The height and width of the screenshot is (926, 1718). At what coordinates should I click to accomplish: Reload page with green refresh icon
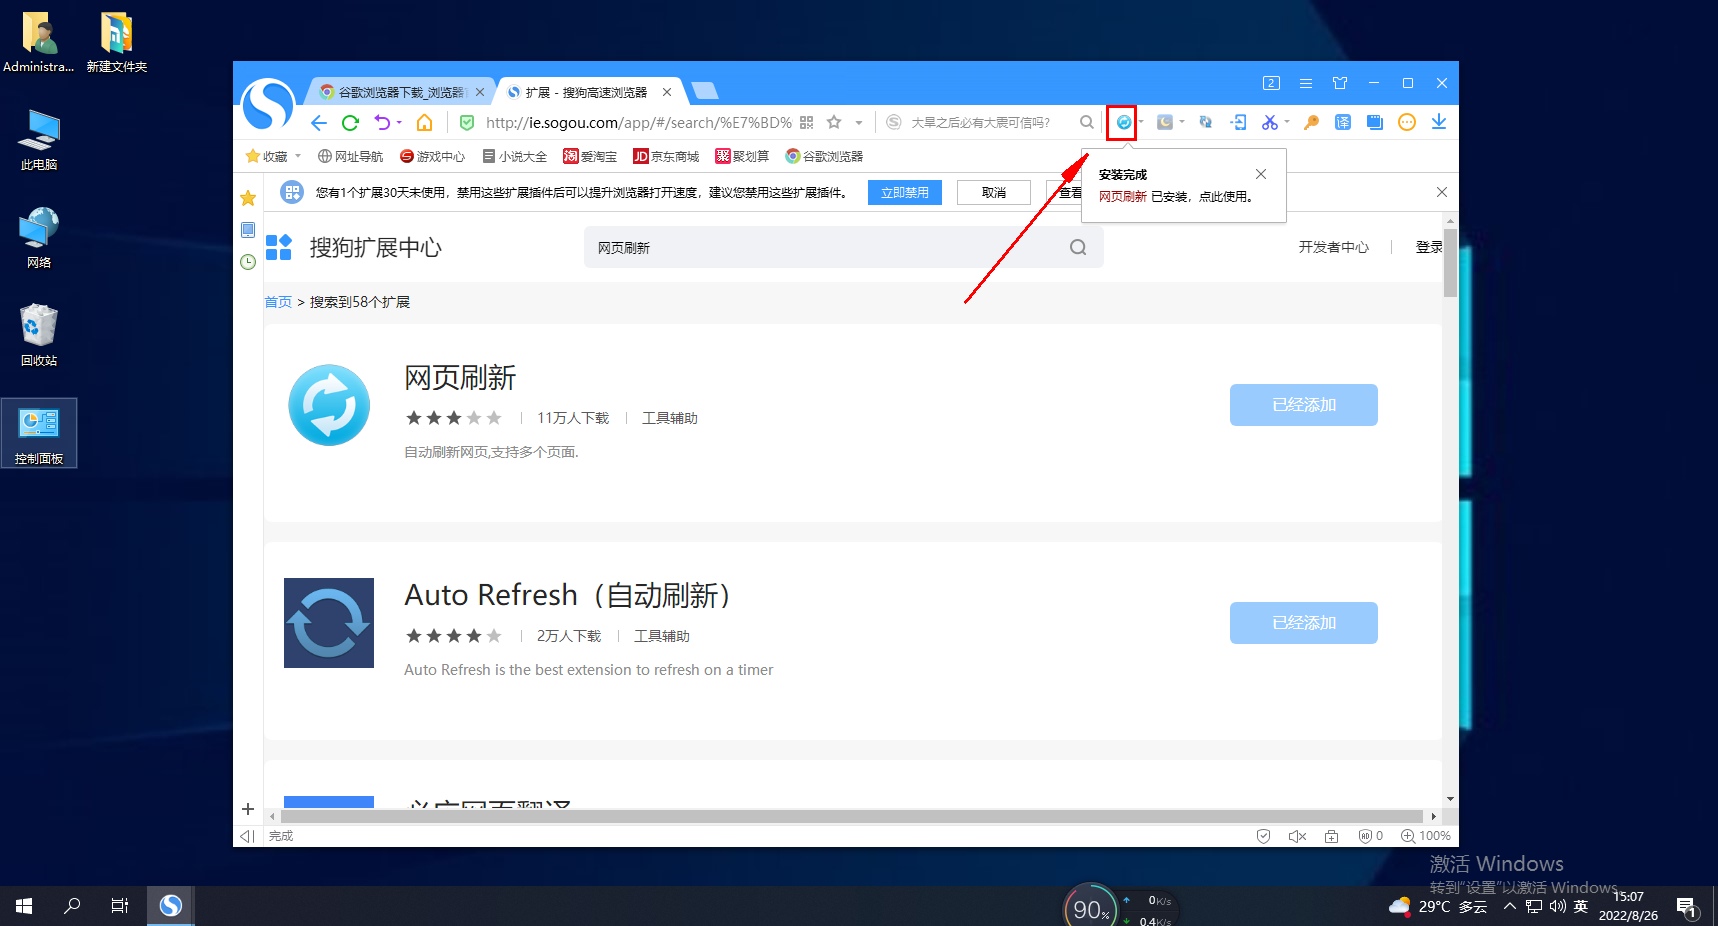point(350,122)
